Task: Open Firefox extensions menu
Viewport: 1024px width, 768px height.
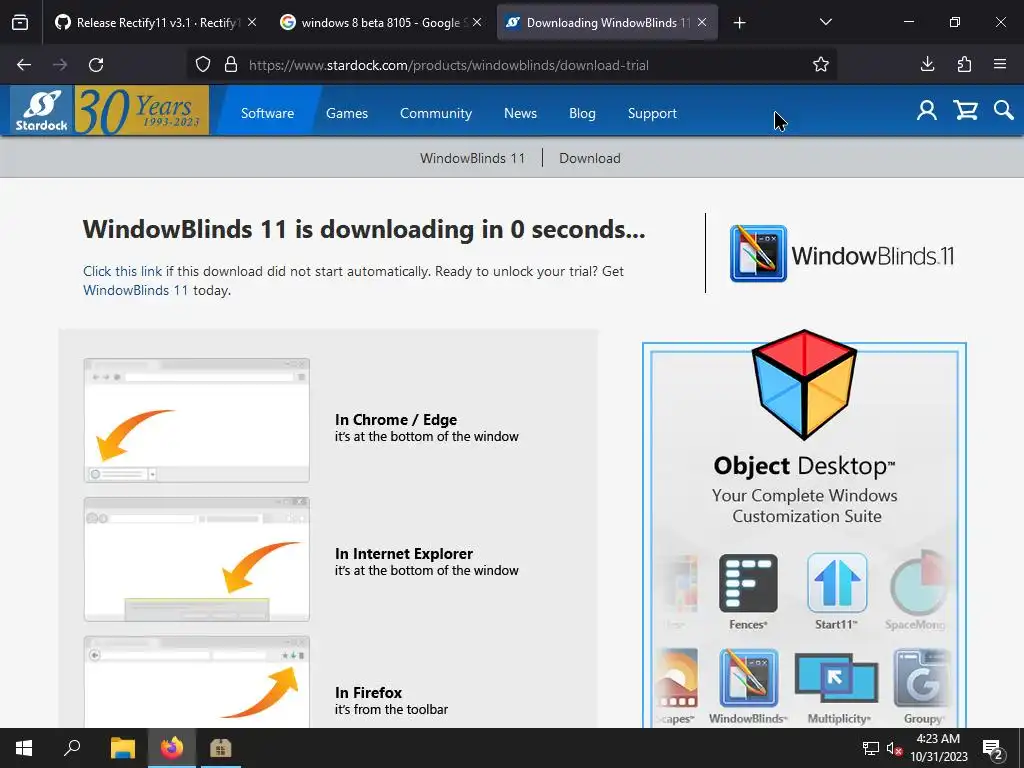Action: click(964, 64)
